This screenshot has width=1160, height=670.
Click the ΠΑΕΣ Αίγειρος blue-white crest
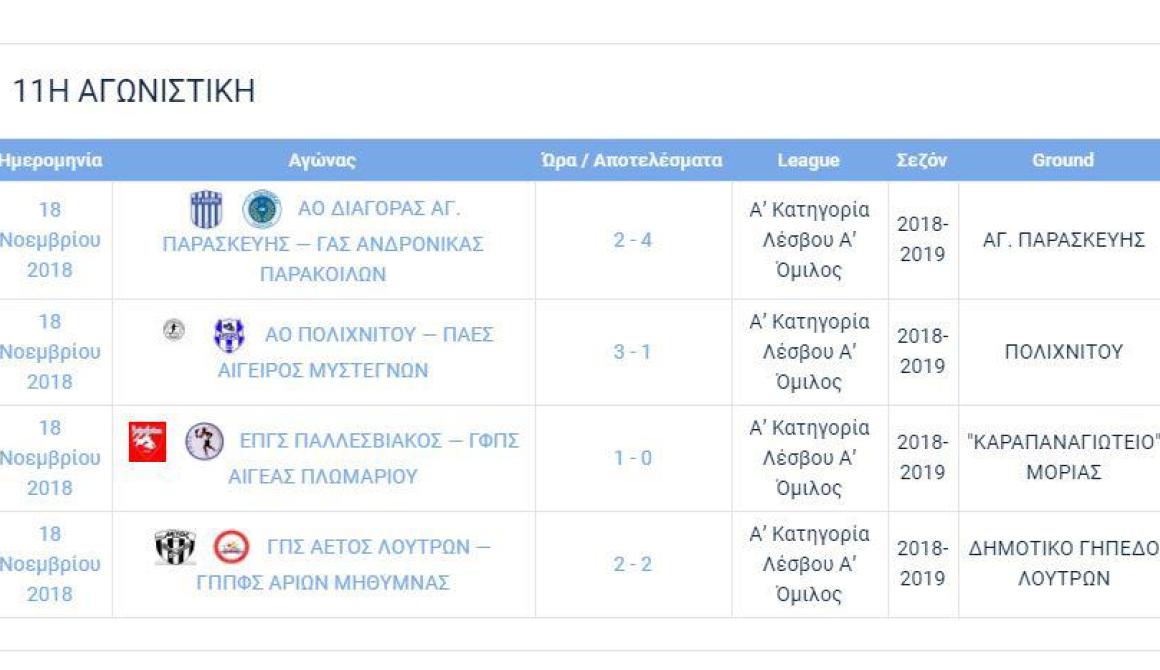[x=229, y=335]
